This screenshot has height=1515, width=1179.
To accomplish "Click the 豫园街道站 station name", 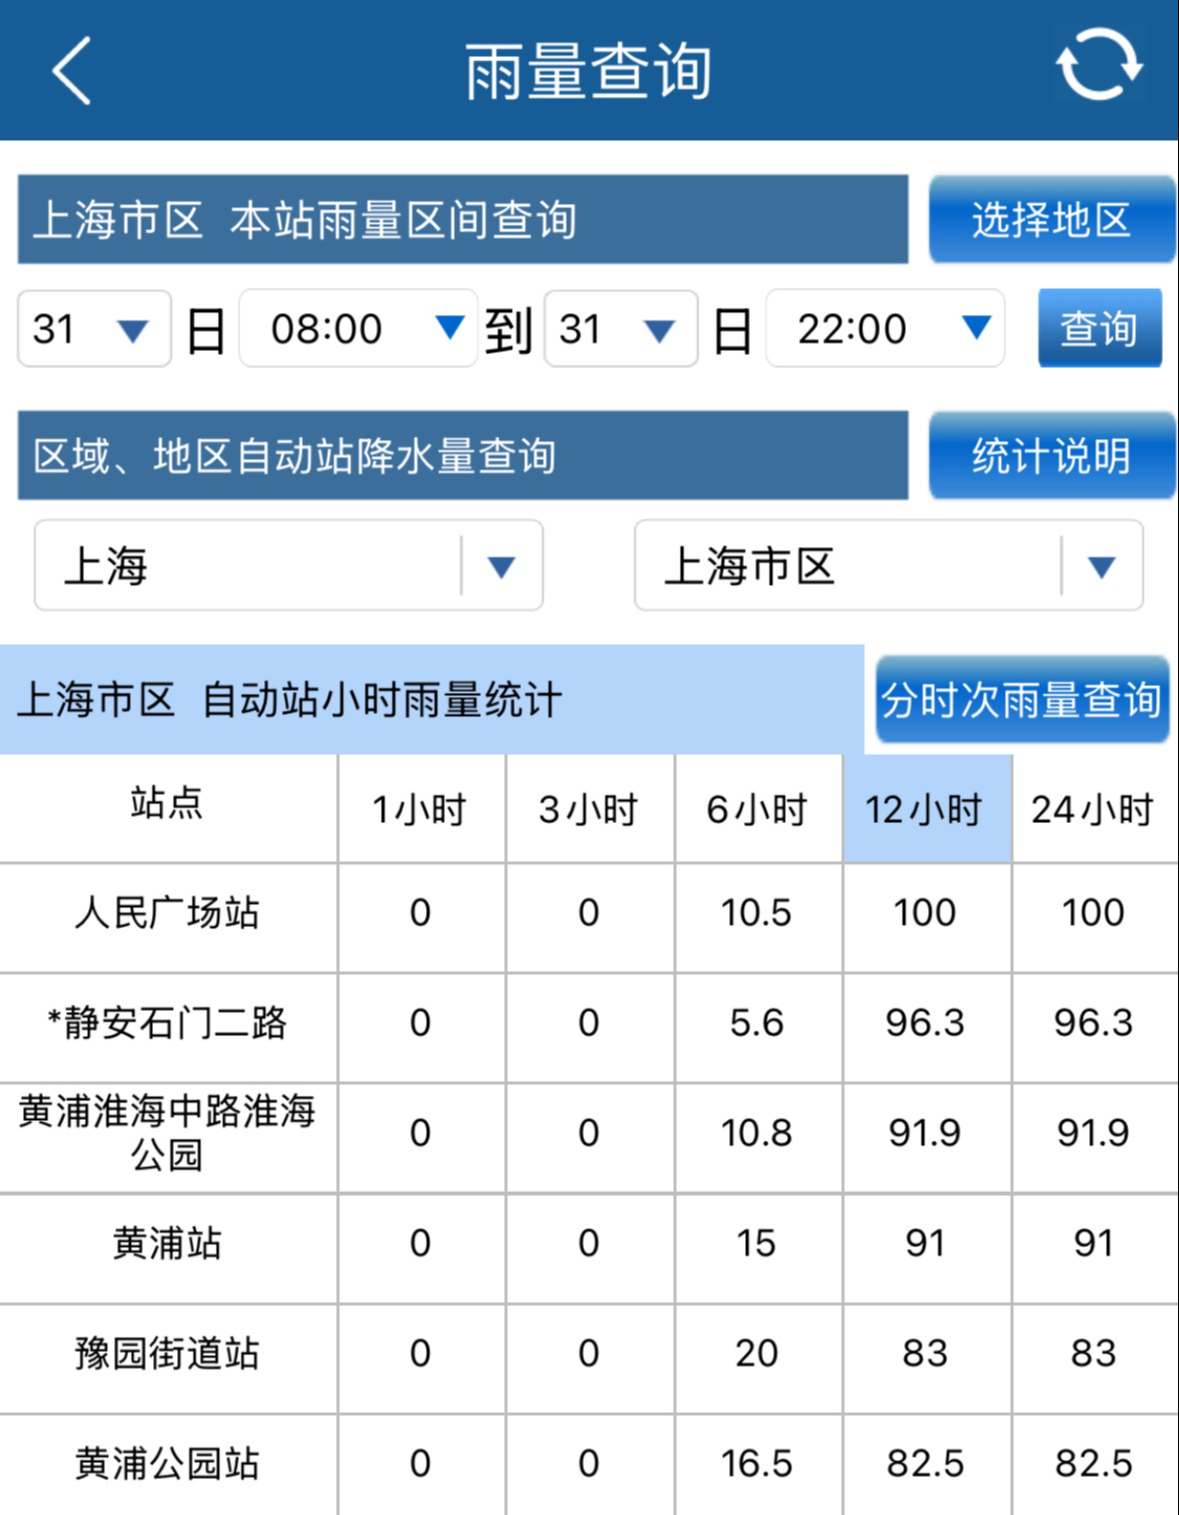I will (168, 1354).
